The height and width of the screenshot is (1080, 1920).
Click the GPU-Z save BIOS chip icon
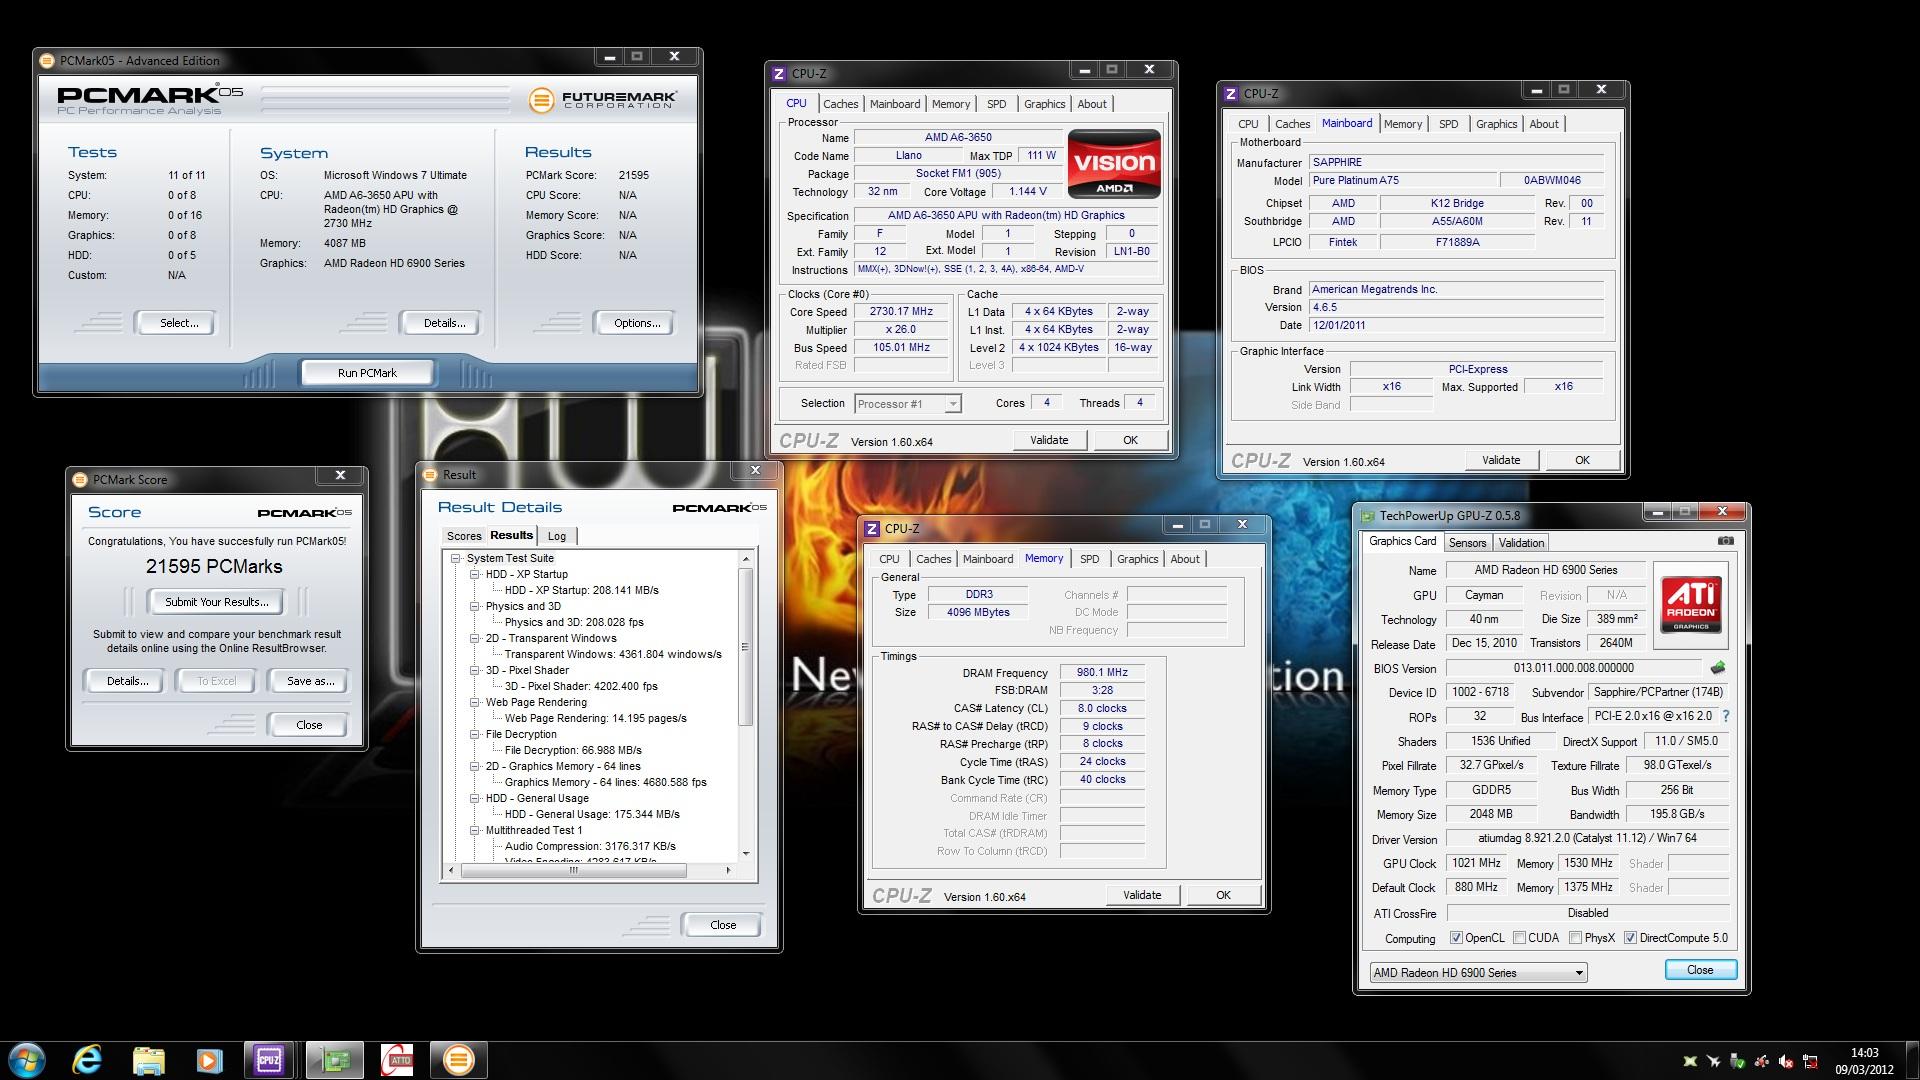(1718, 667)
